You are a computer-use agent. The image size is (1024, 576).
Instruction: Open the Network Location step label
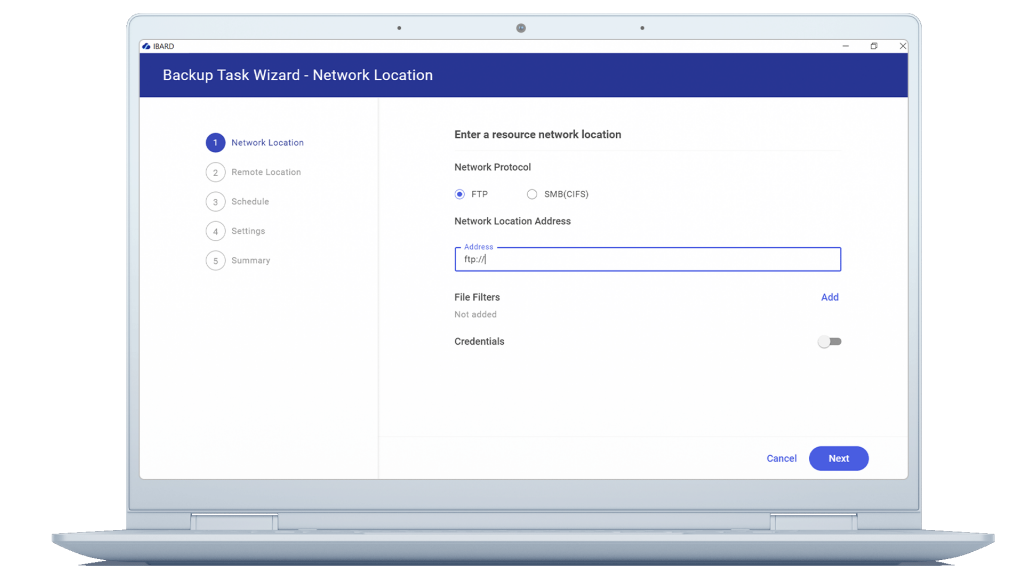pyautogui.click(x=267, y=142)
